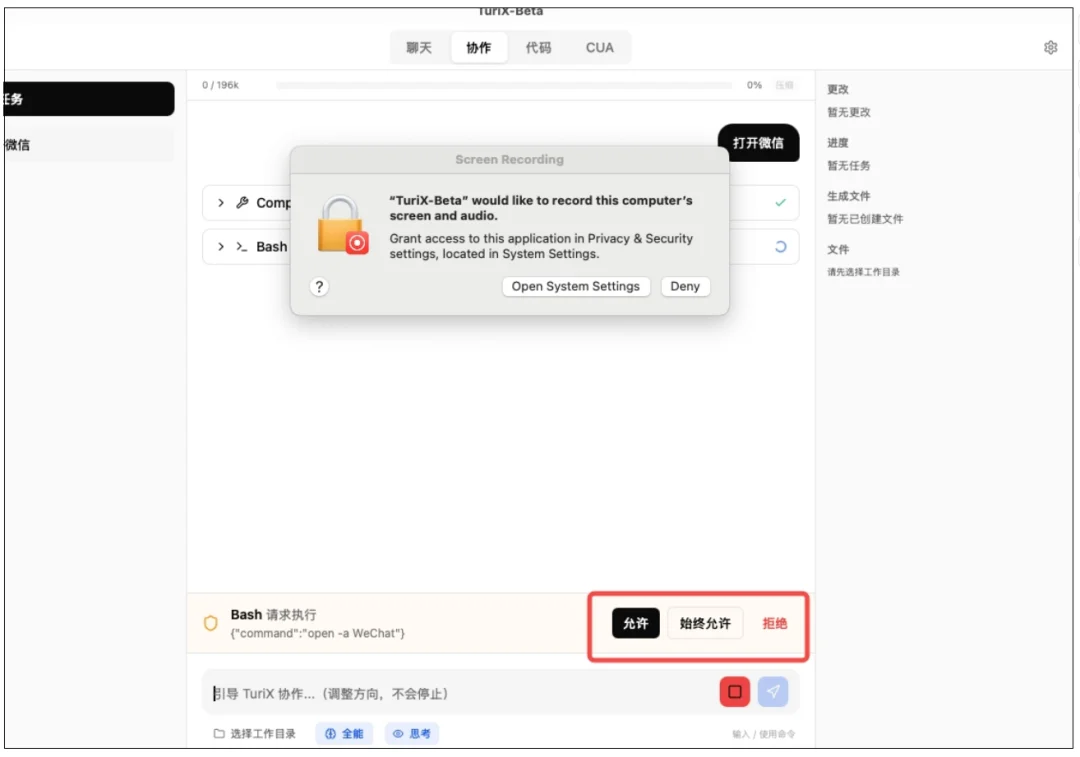The image size is (1080, 757).
Task: Open the settings gear at top right
Action: tap(1050, 47)
